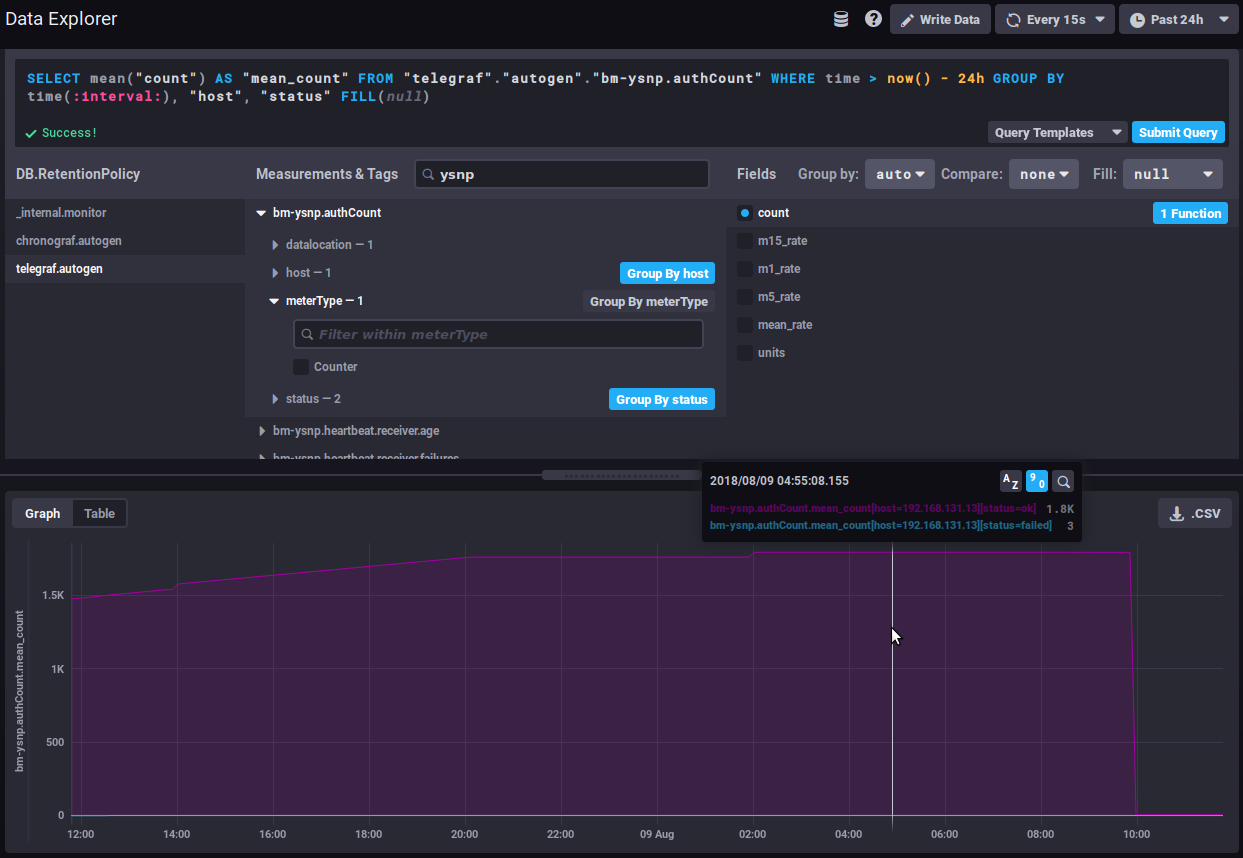Select the telegraf.autogen retention policy

click(x=59, y=269)
